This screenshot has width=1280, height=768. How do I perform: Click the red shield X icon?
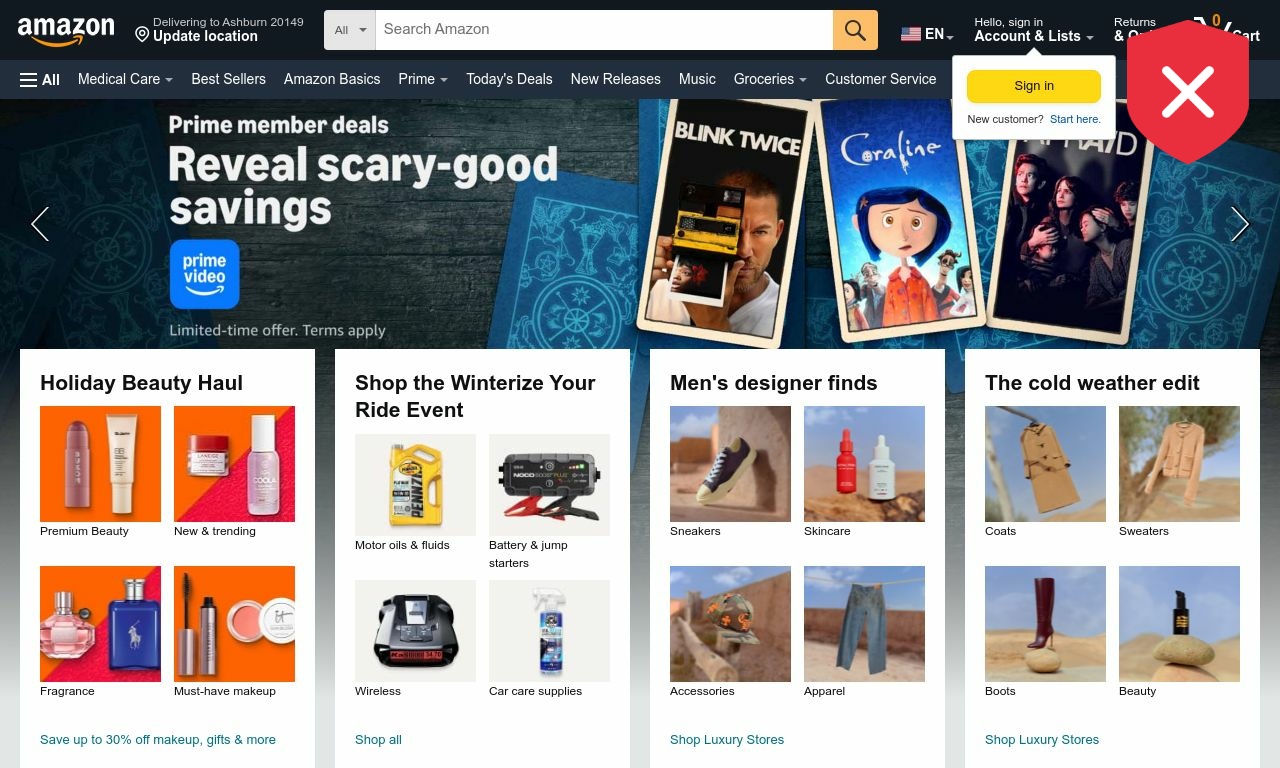click(x=1188, y=92)
